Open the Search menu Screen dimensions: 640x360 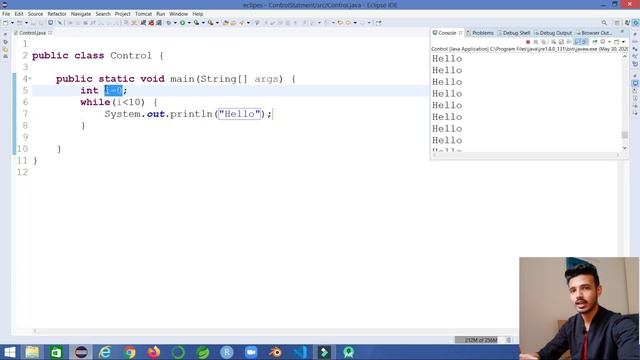pyautogui.click(x=103, y=14)
